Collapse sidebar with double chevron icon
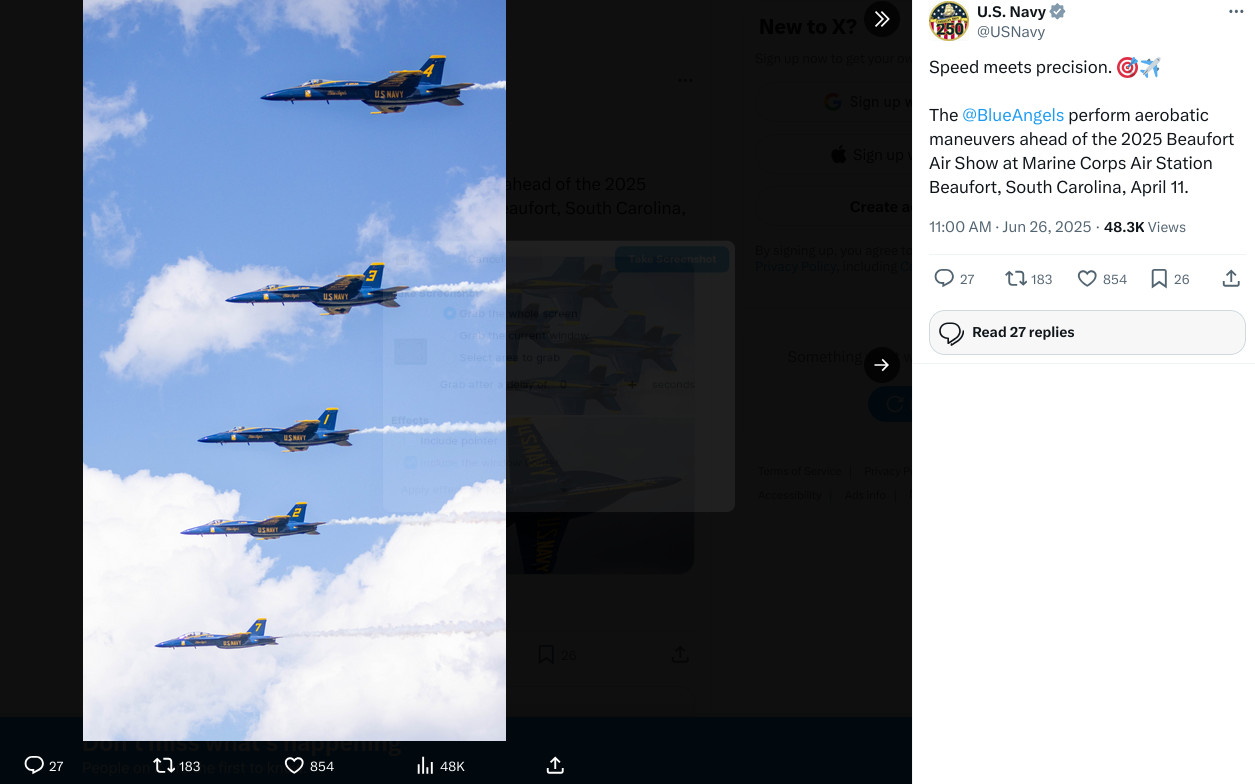The height and width of the screenshot is (784, 1255). coord(881,19)
